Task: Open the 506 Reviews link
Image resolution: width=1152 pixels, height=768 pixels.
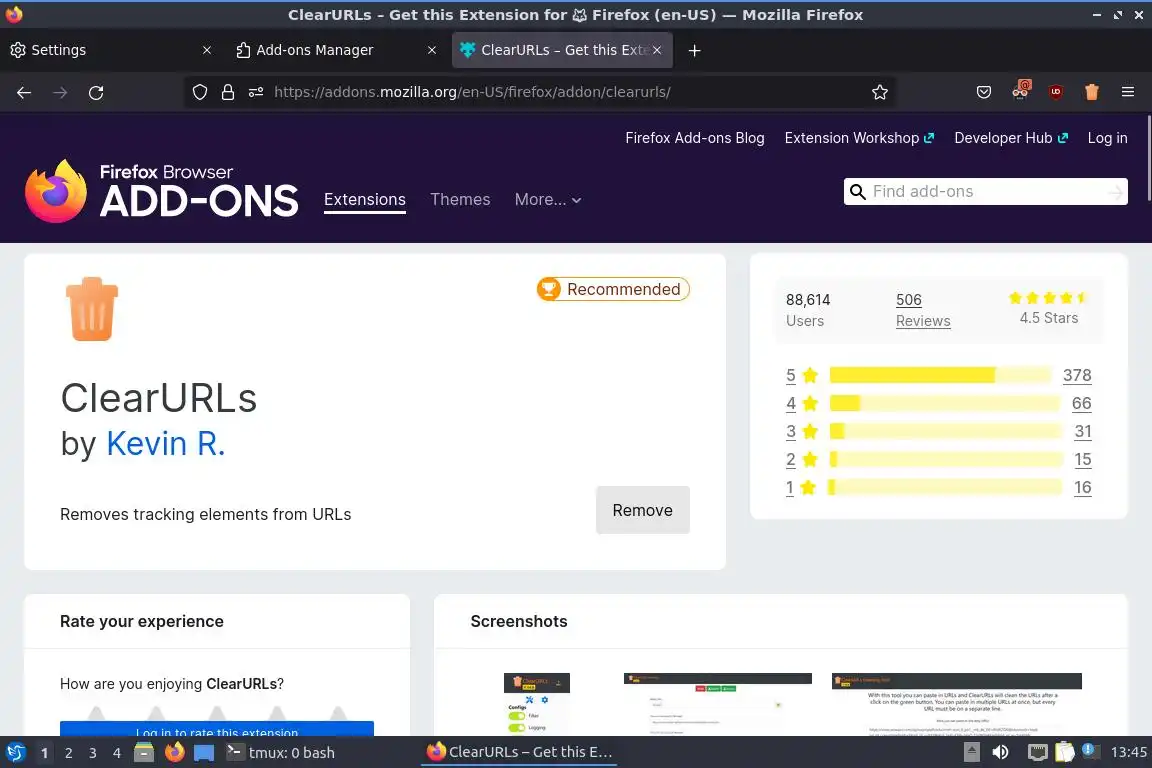Action: (x=923, y=309)
